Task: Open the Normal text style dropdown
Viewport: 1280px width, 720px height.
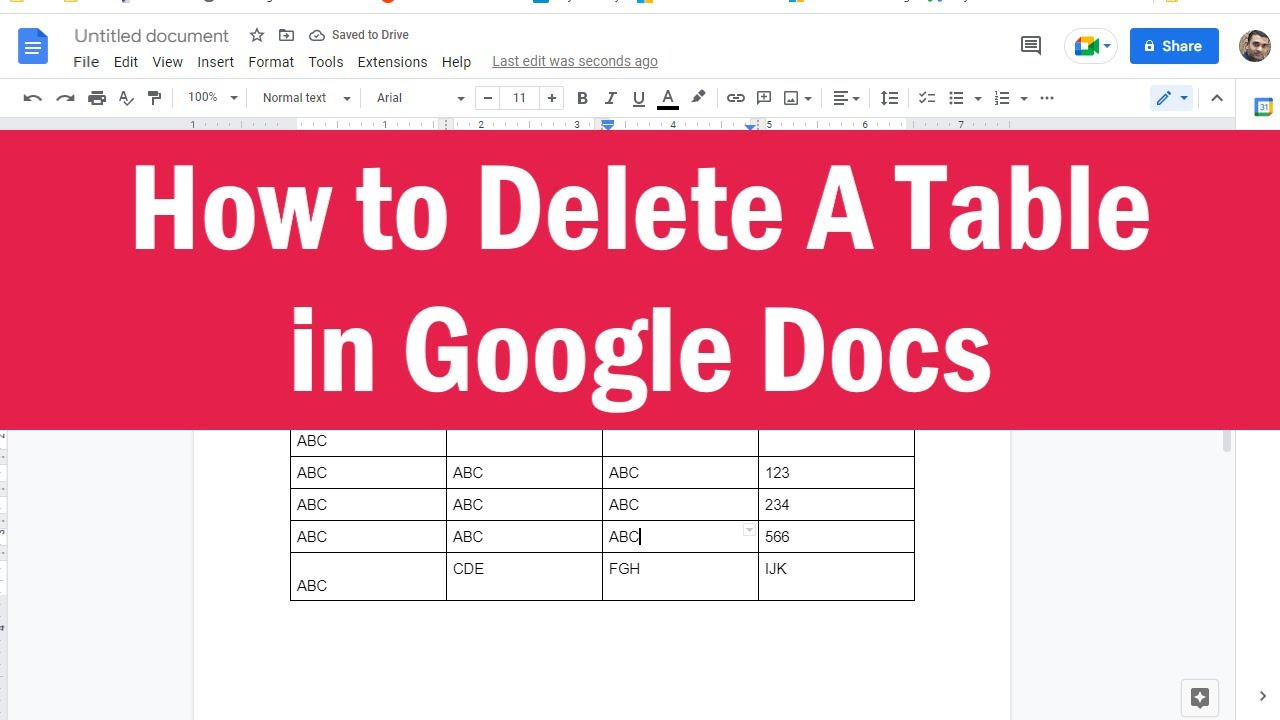Action: (306, 98)
